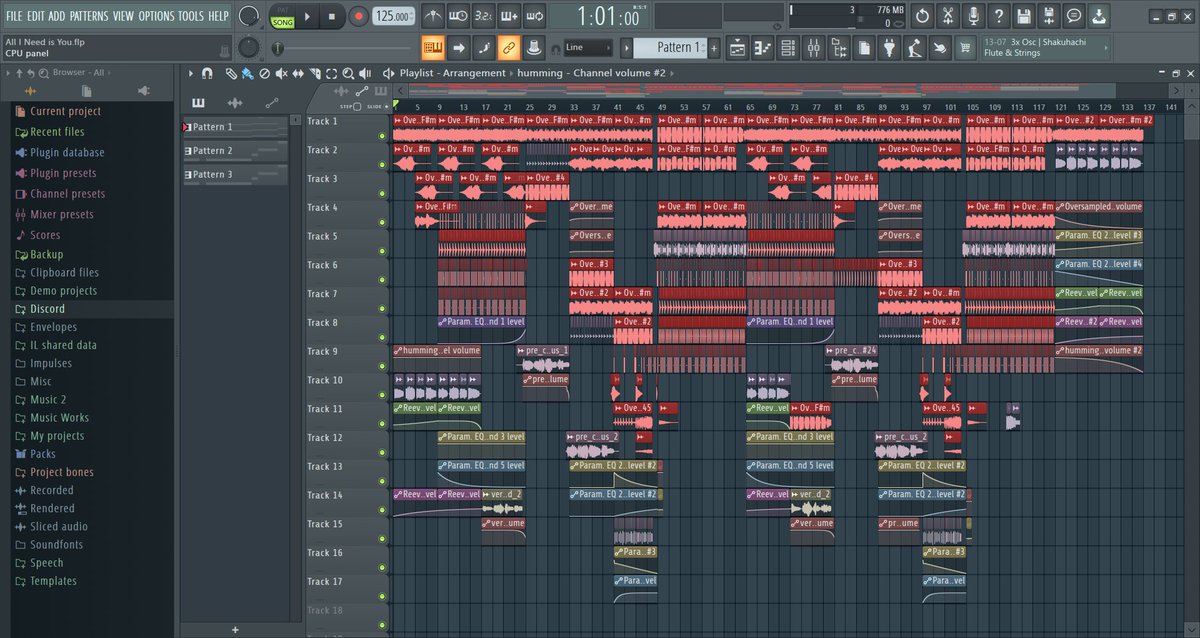
Task: Select the playlist zoom magnifier tool
Action: [x=347, y=73]
